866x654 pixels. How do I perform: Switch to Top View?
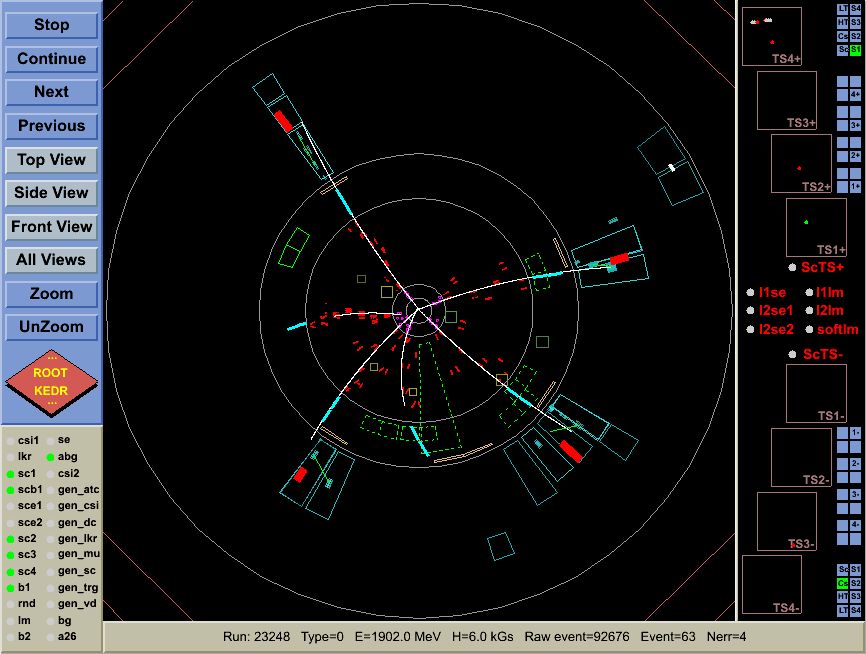[51, 160]
